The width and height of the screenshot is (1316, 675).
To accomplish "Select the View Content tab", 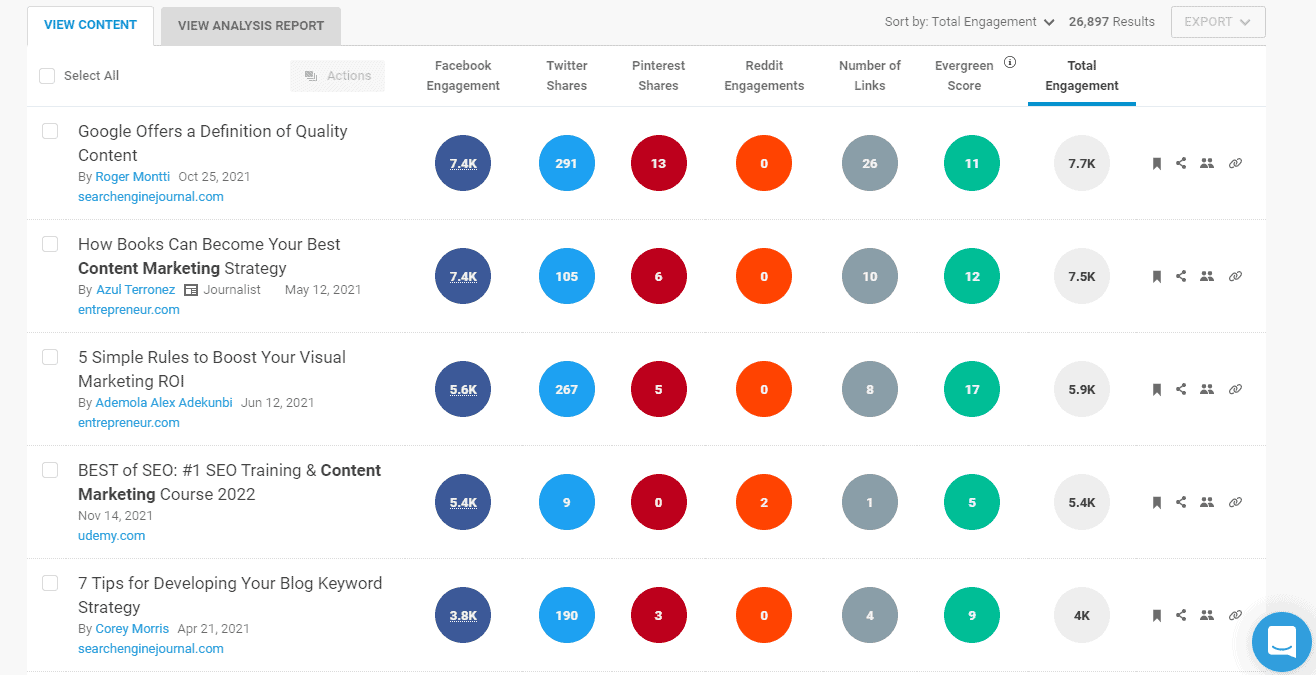I will pos(90,25).
